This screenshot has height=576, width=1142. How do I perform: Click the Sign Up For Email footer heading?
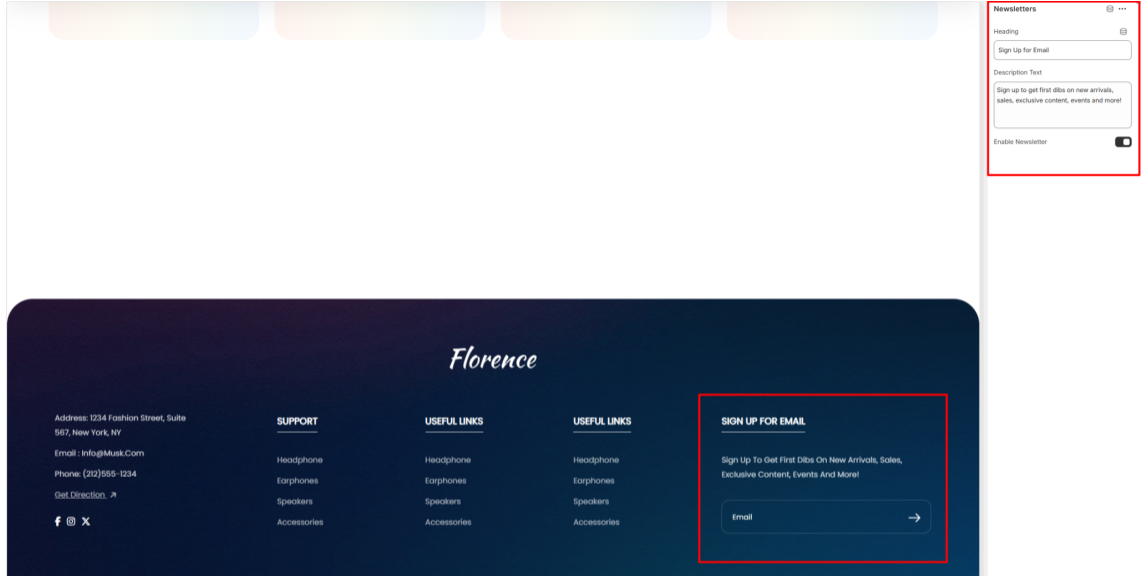tap(763, 421)
